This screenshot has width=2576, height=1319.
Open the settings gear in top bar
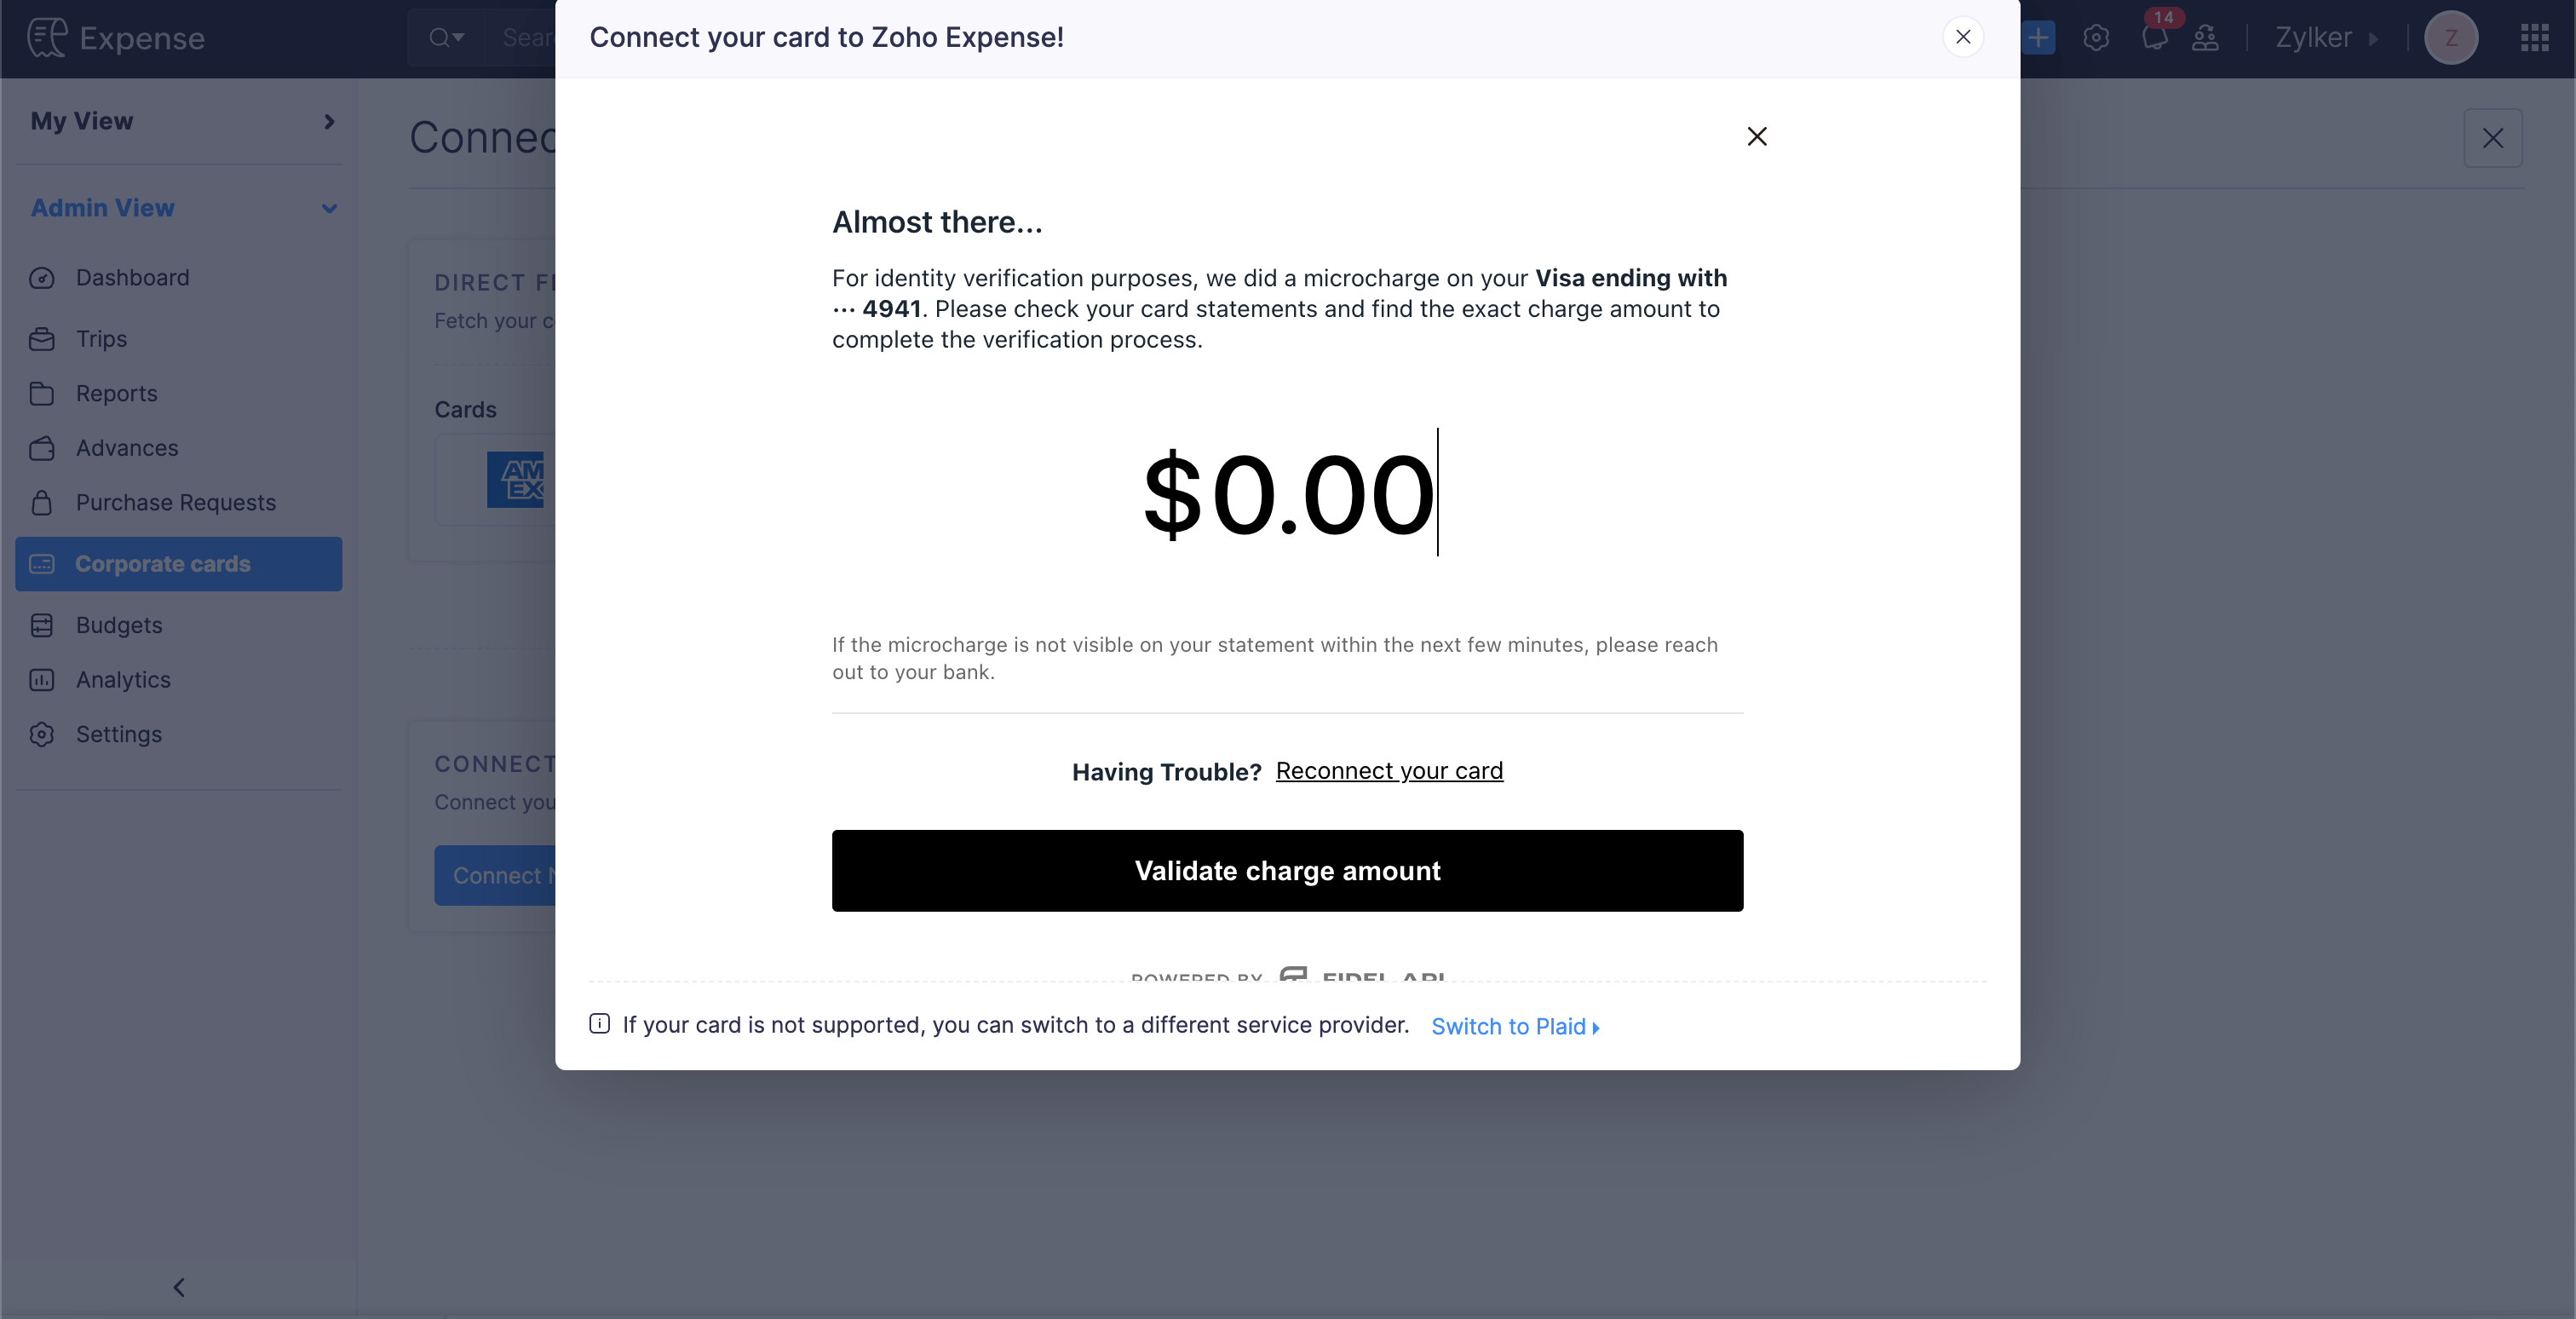coord(2096,38)
